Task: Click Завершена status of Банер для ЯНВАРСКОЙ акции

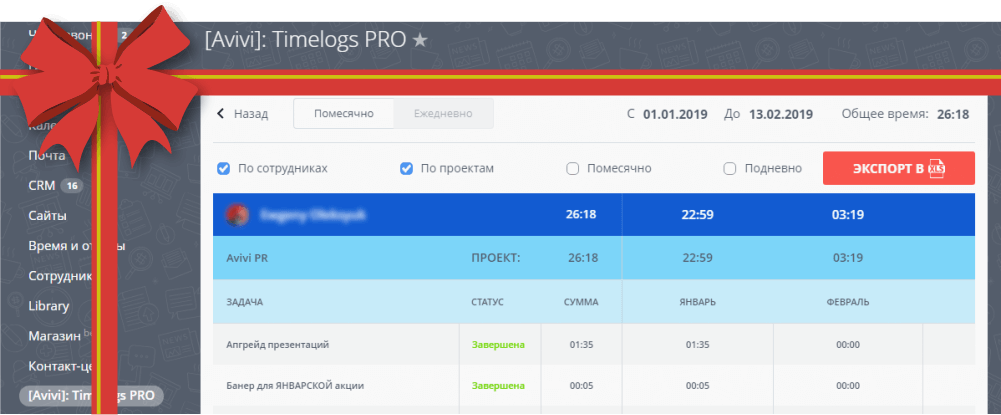Action: click(x=498, y=386)
